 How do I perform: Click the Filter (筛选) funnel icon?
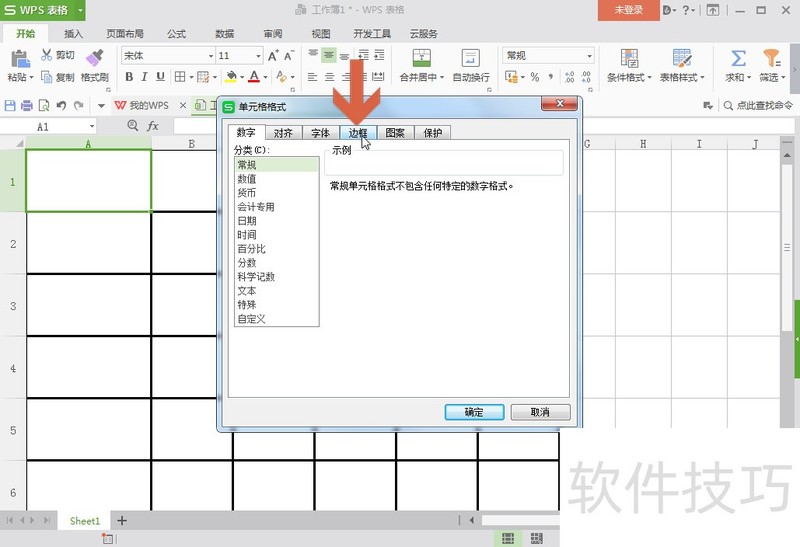pyautogui.click(x=772, y=58)
